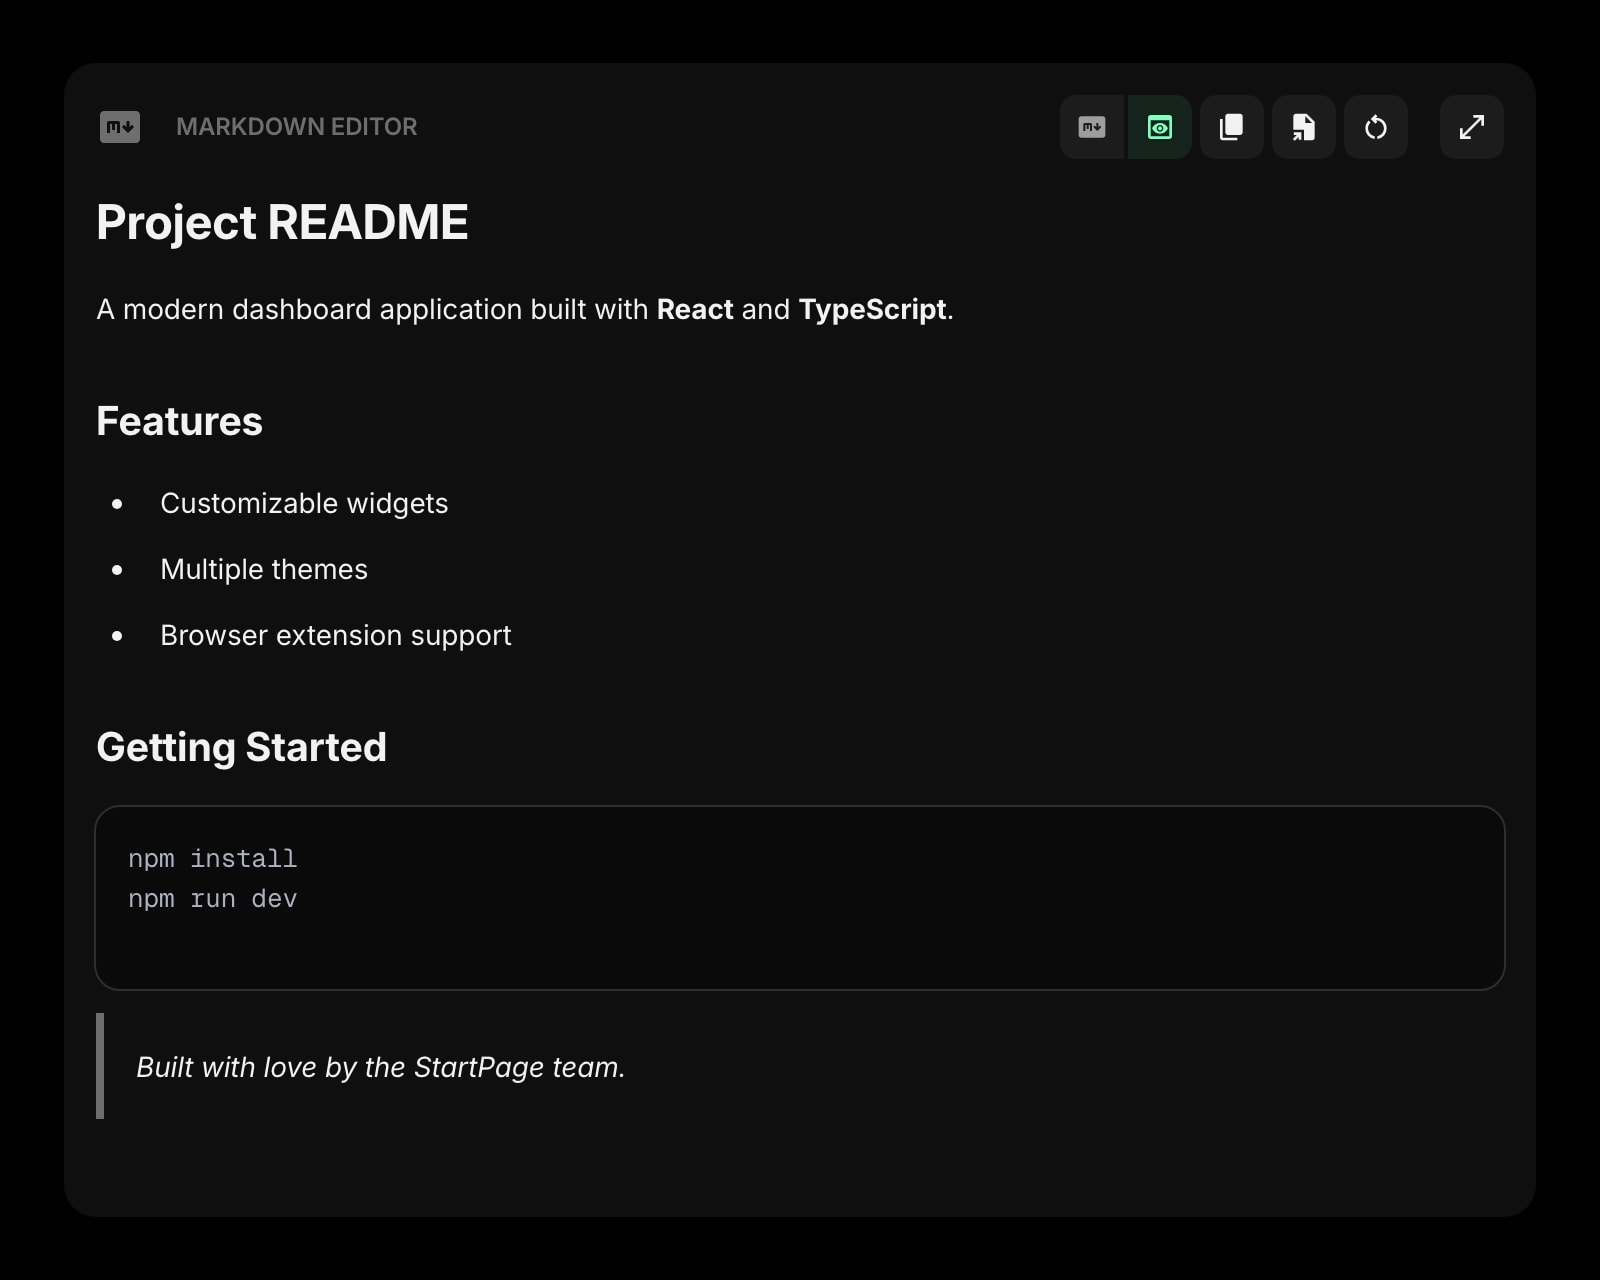1600x1280 pixels.
Task: Reset the editor content
Action: 1376,127
